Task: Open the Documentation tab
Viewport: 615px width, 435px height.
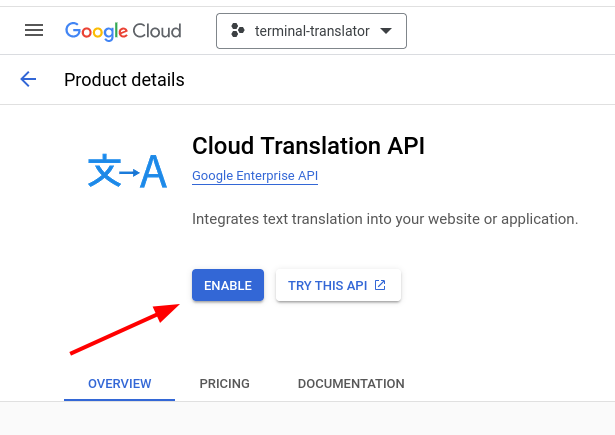Action: [351, 383]
